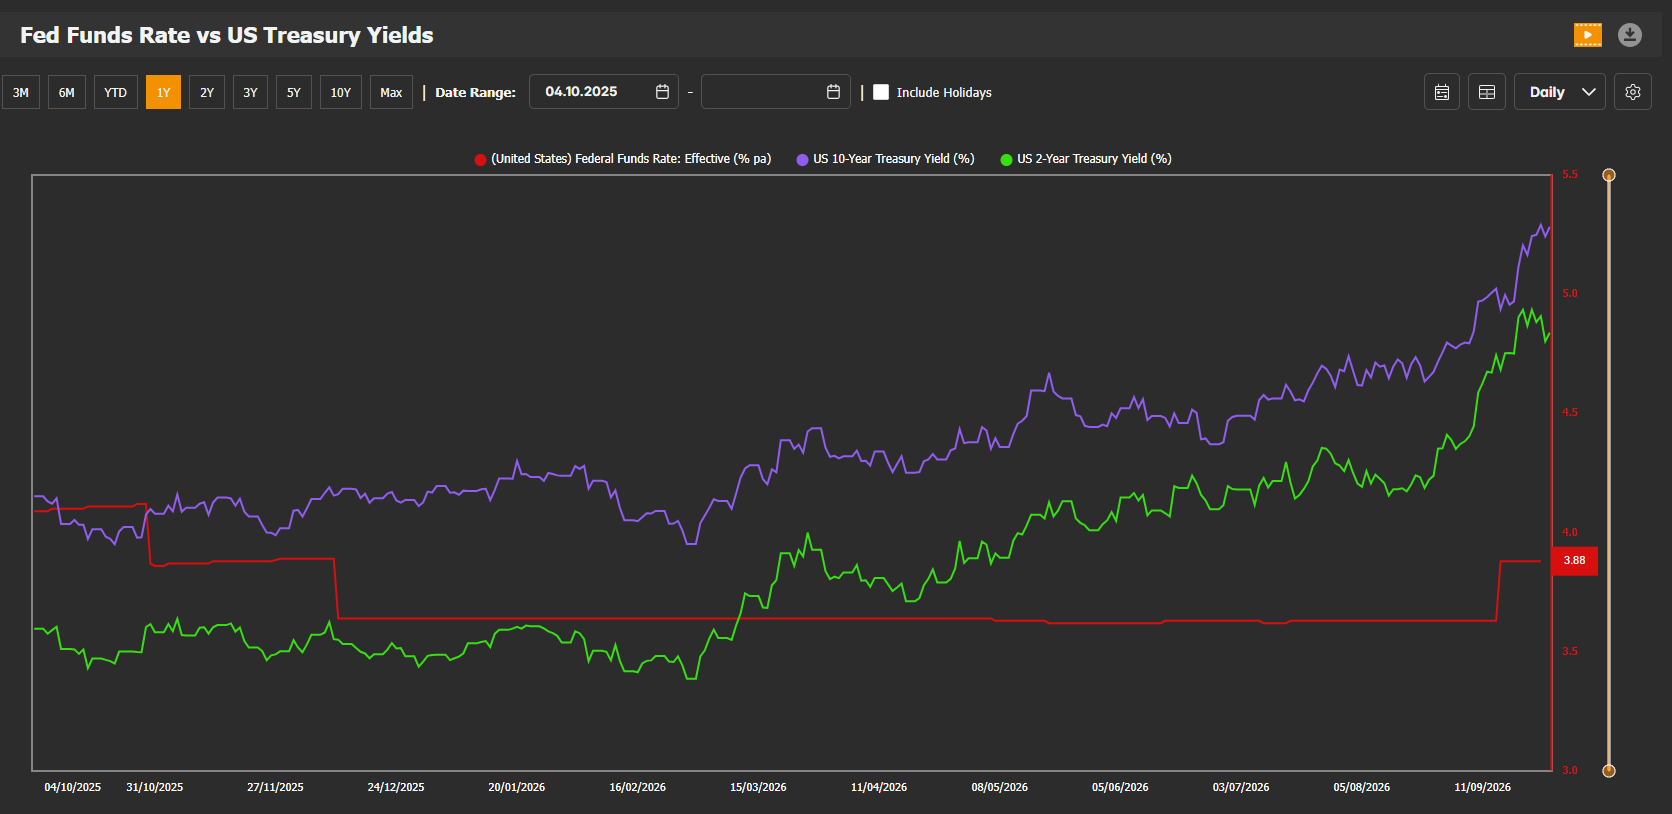Click the 4.5 y-axis label
1672x814 pixels.
[1570, 413]
